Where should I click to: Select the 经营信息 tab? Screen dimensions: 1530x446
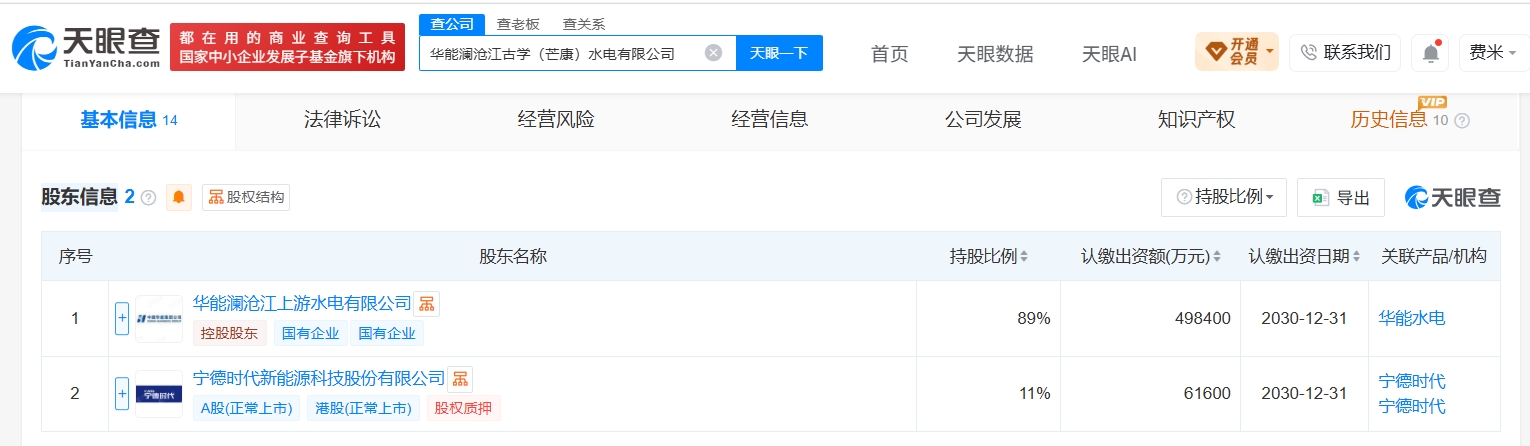click(x=769, y=120)
